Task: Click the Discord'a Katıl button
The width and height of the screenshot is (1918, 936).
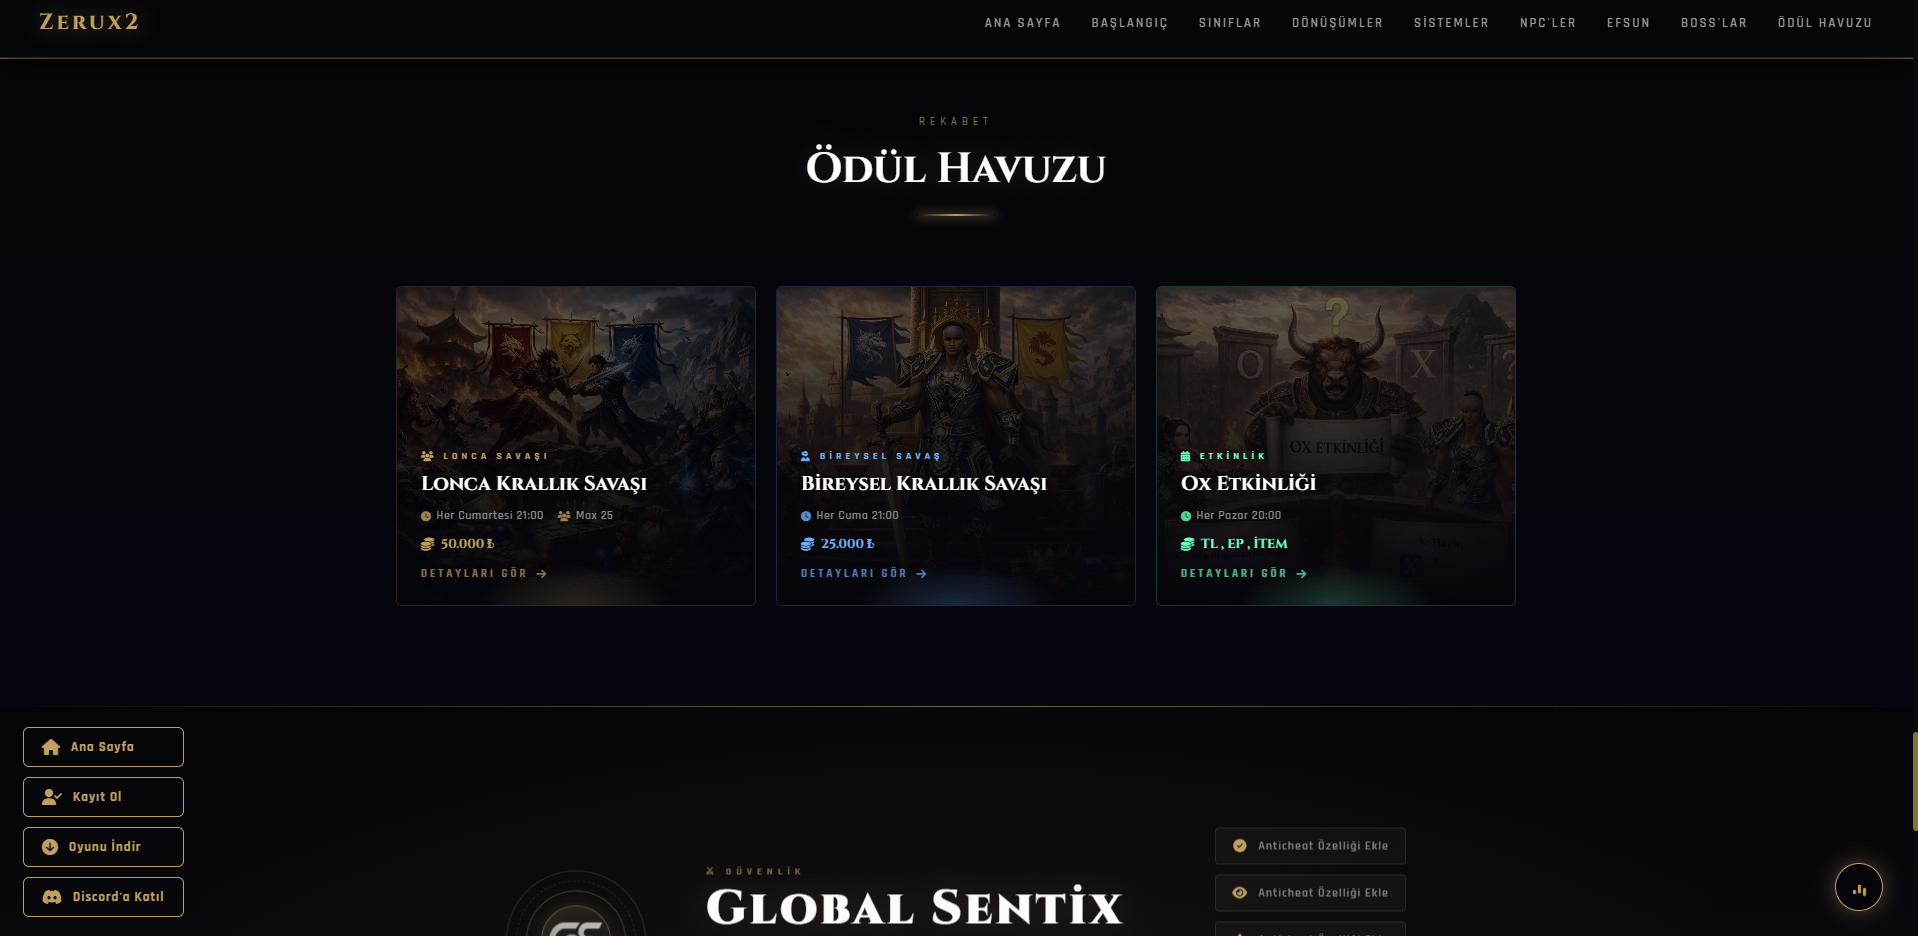Action: (x=103, y=897)
